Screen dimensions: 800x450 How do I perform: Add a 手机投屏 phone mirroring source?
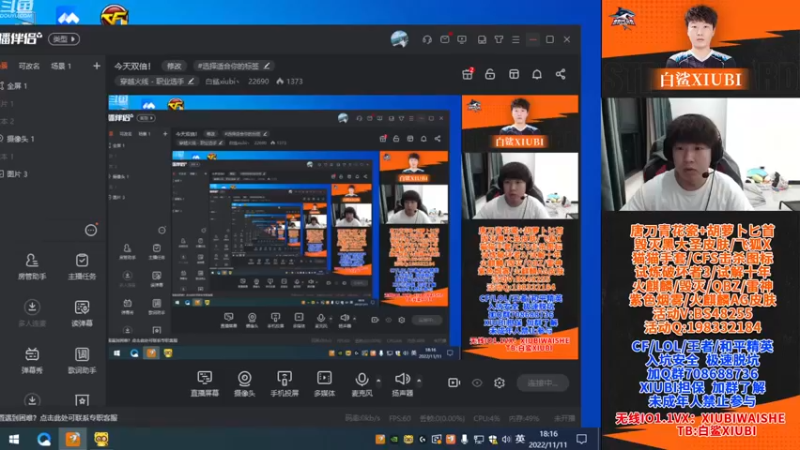pos(284,384)
